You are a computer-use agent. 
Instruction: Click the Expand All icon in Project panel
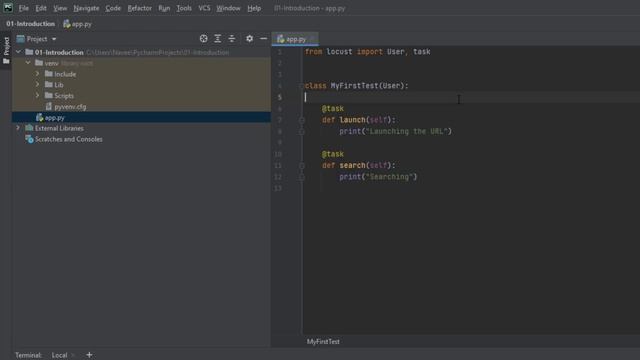218,39
